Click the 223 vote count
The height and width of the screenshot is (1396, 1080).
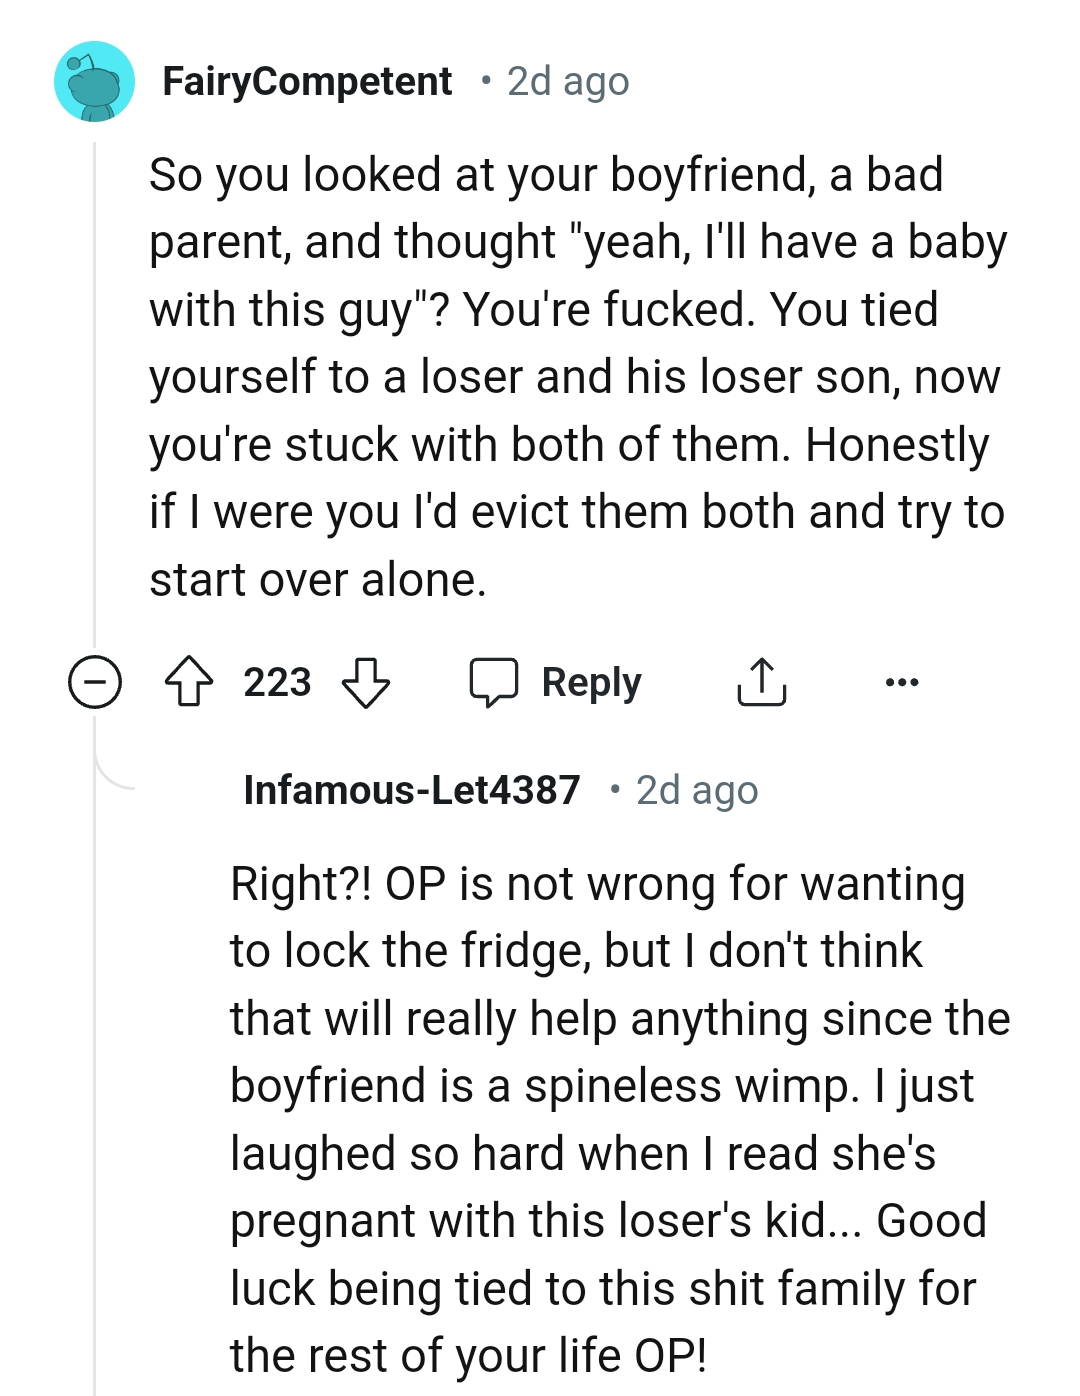[x=276, y=682]
